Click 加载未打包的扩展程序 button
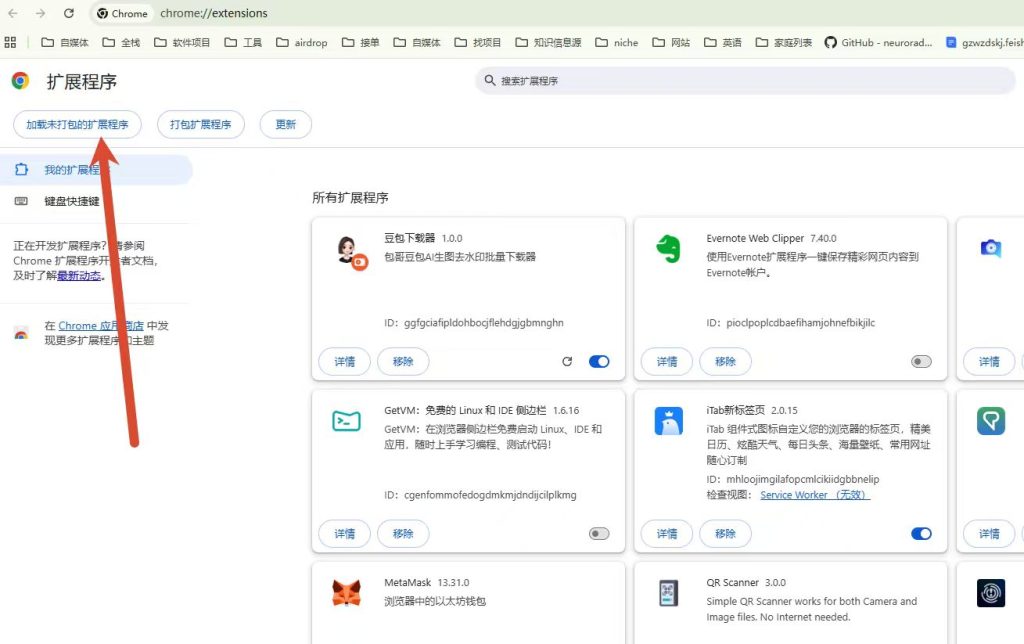 click(77, 124)
